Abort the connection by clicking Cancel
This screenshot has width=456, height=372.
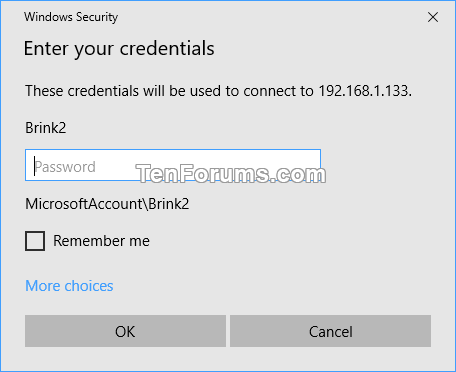330,331
